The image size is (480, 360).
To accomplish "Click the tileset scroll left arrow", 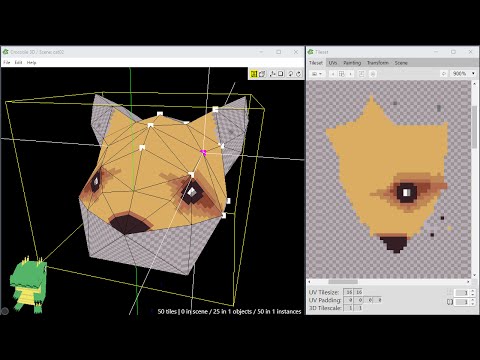I will 309,282.
